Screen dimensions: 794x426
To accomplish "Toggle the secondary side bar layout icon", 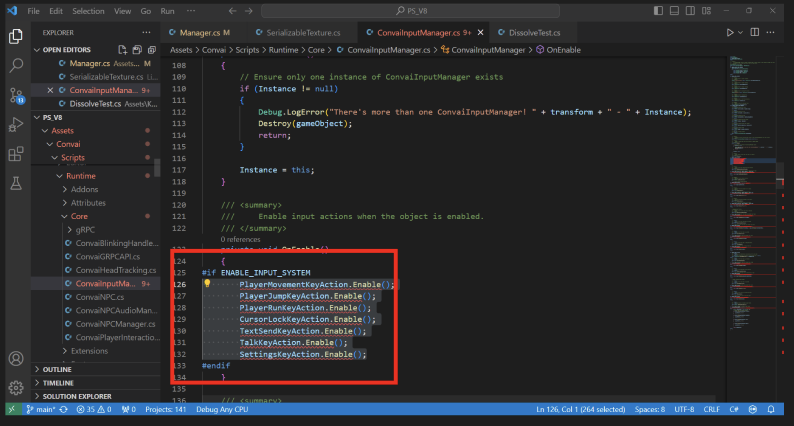I will coord(690,11).
